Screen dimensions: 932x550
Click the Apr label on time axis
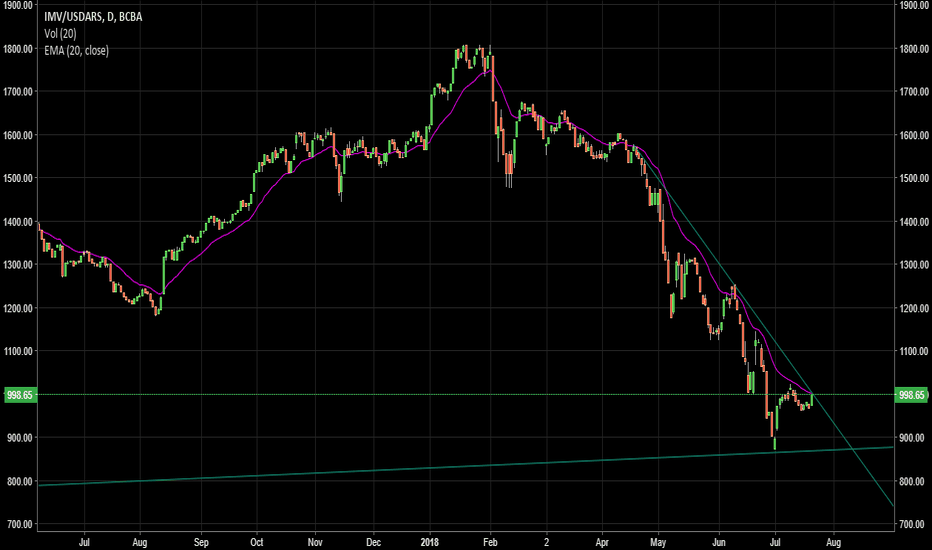602,542
